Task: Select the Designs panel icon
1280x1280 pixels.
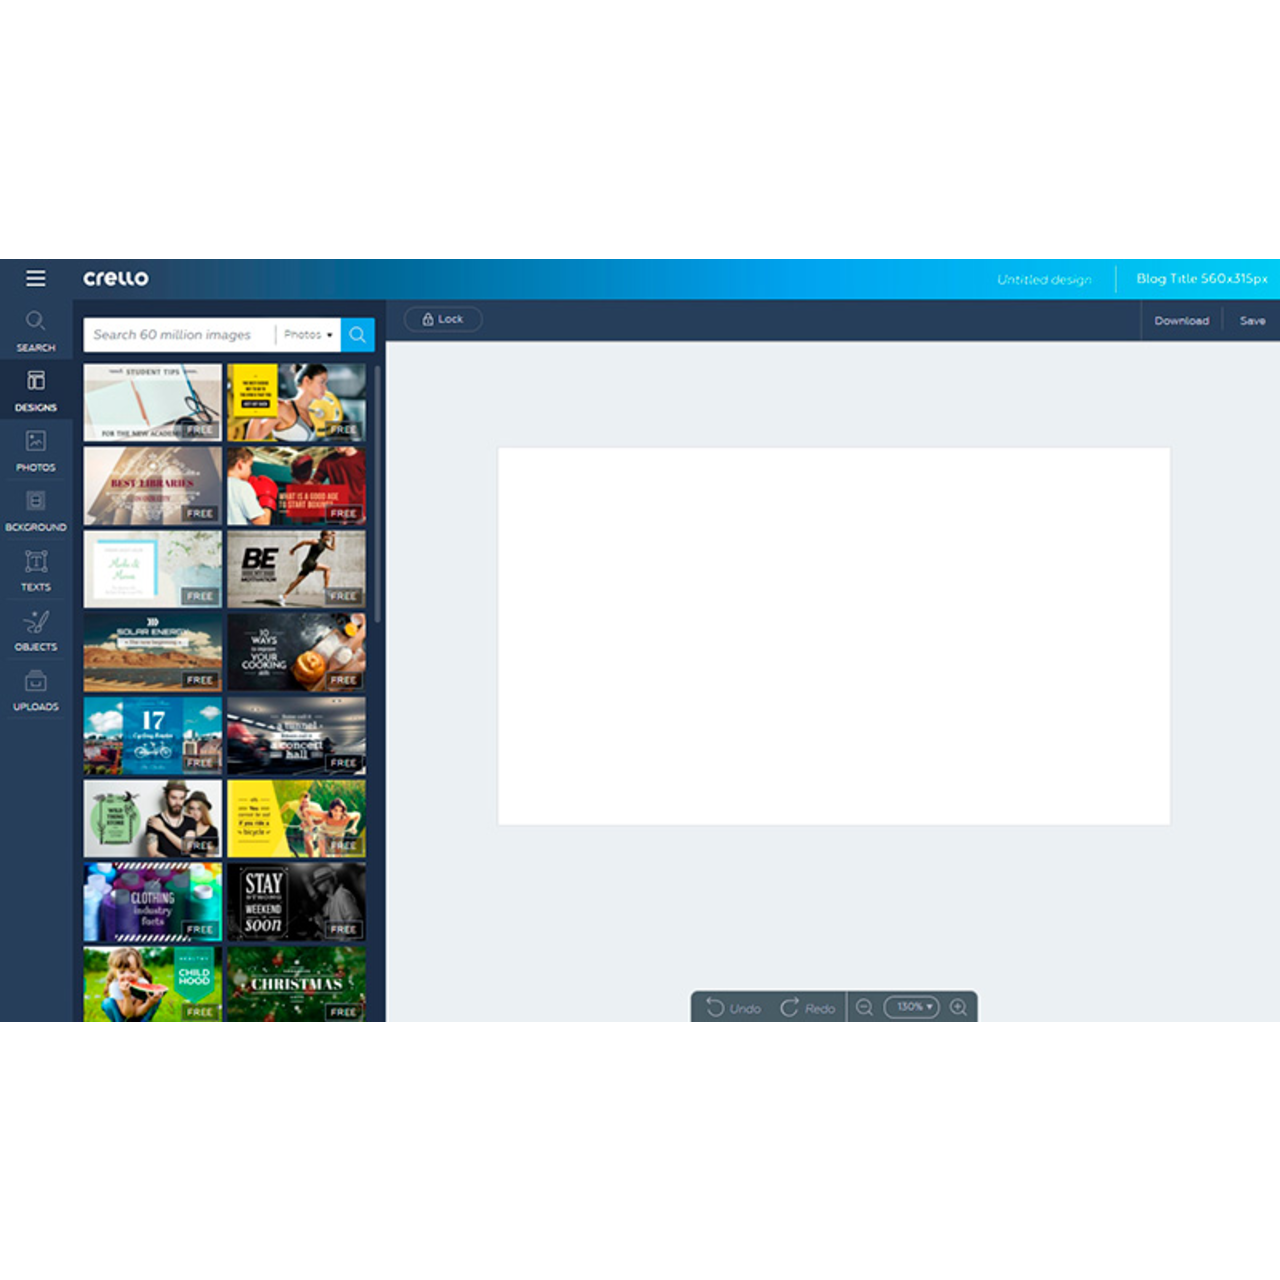Action: pos(36,388)
